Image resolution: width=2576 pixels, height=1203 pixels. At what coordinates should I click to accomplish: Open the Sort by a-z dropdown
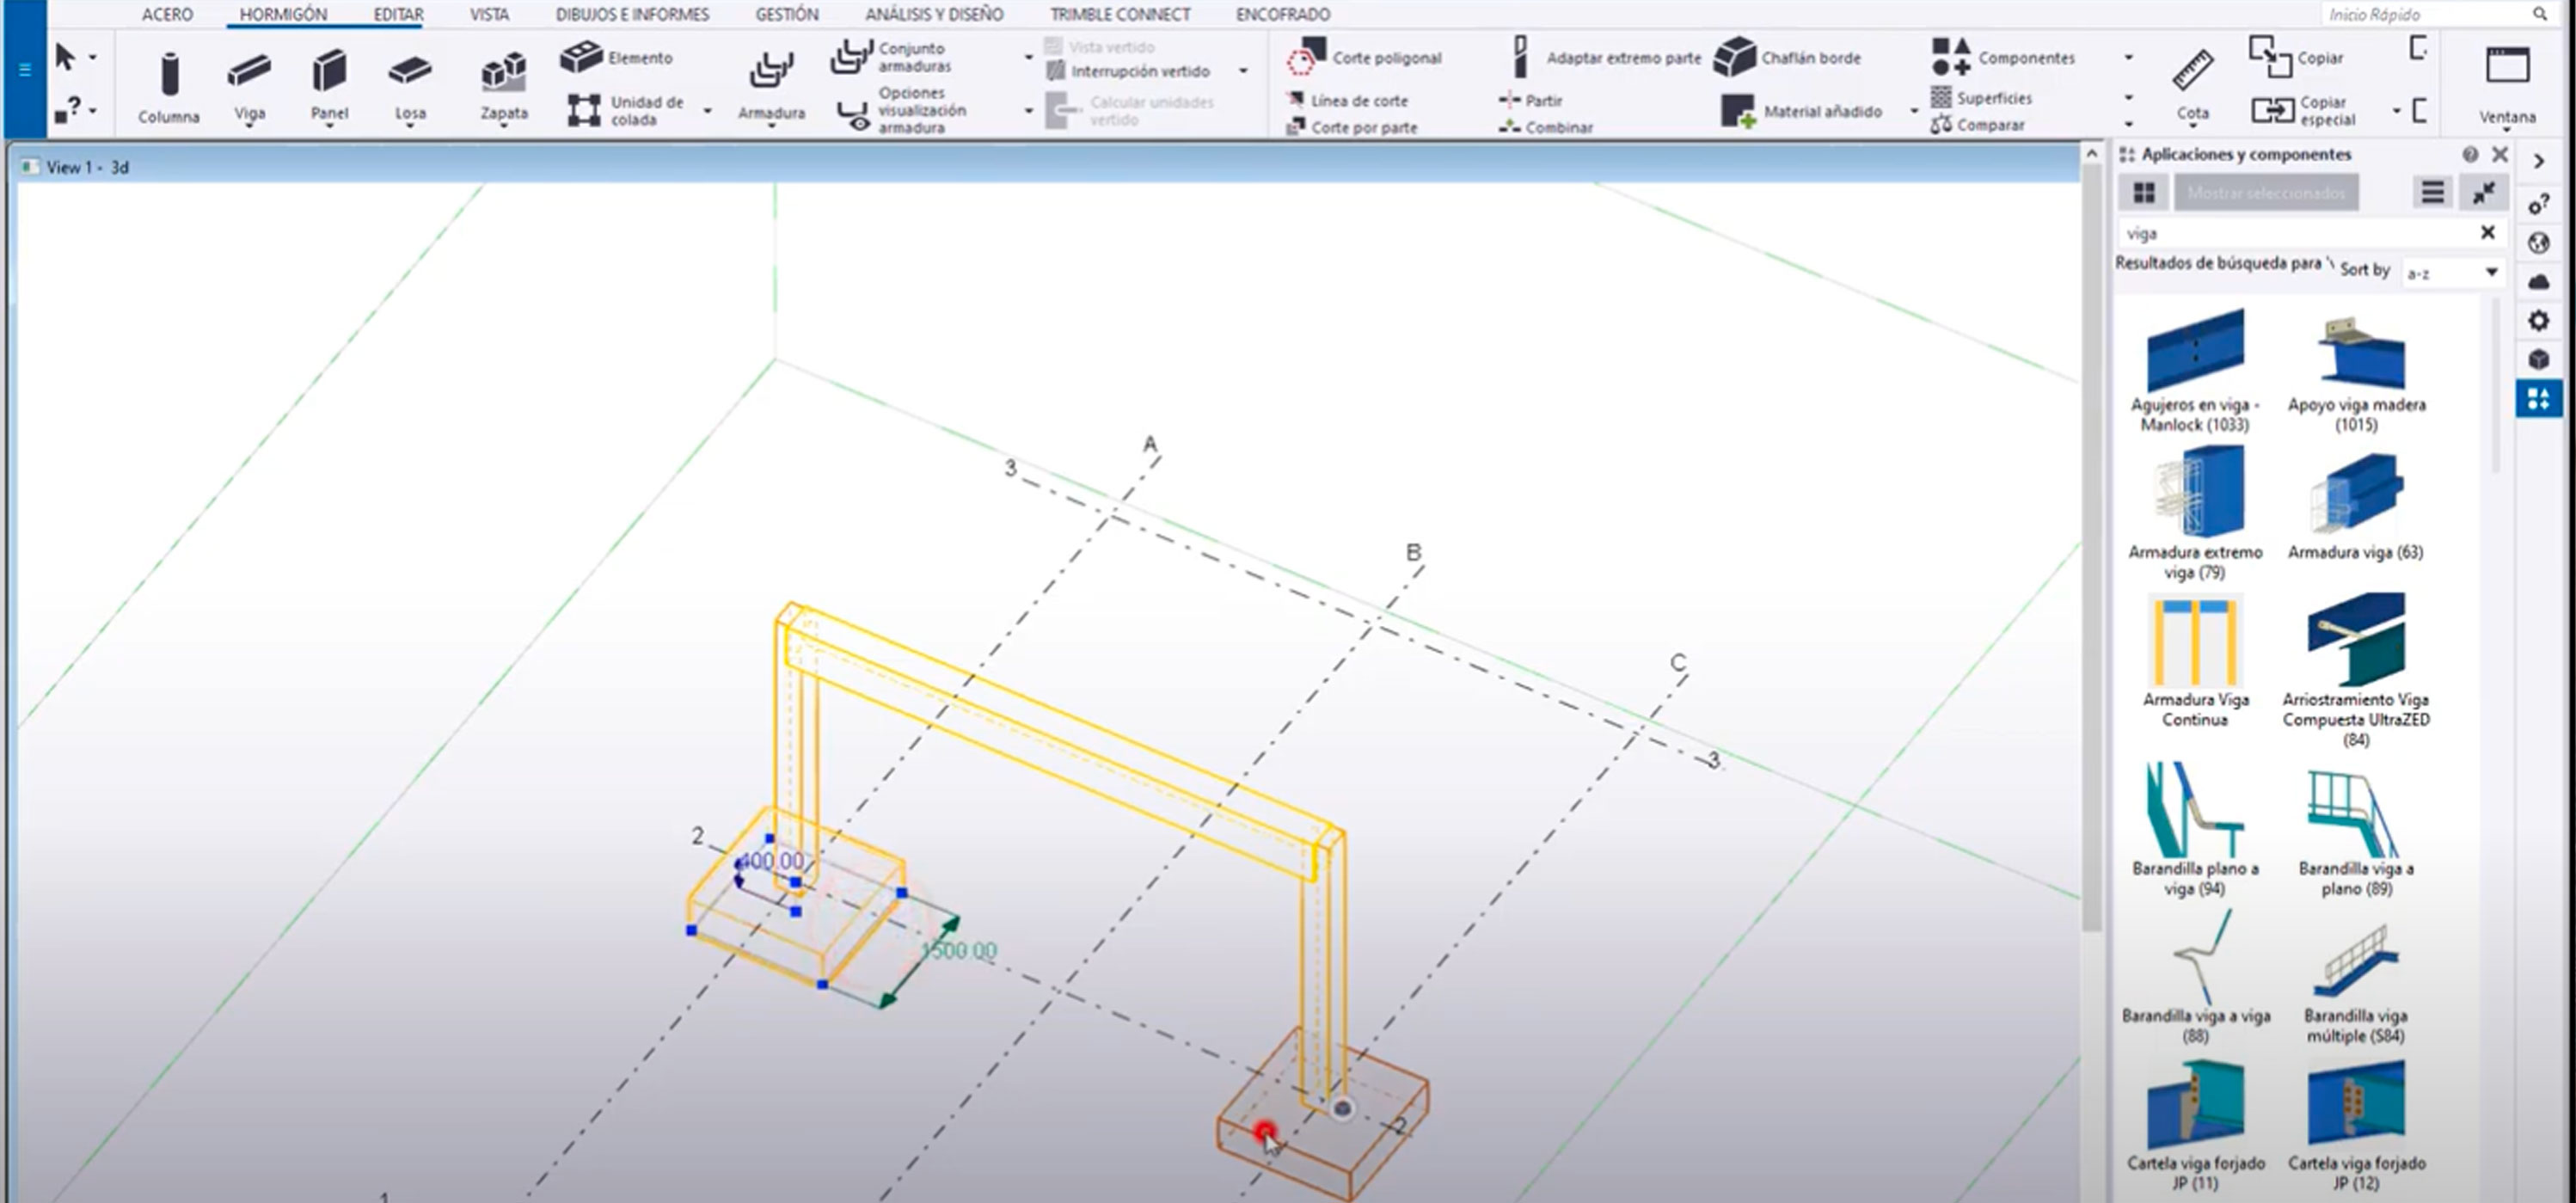(x=2491, y=273)
